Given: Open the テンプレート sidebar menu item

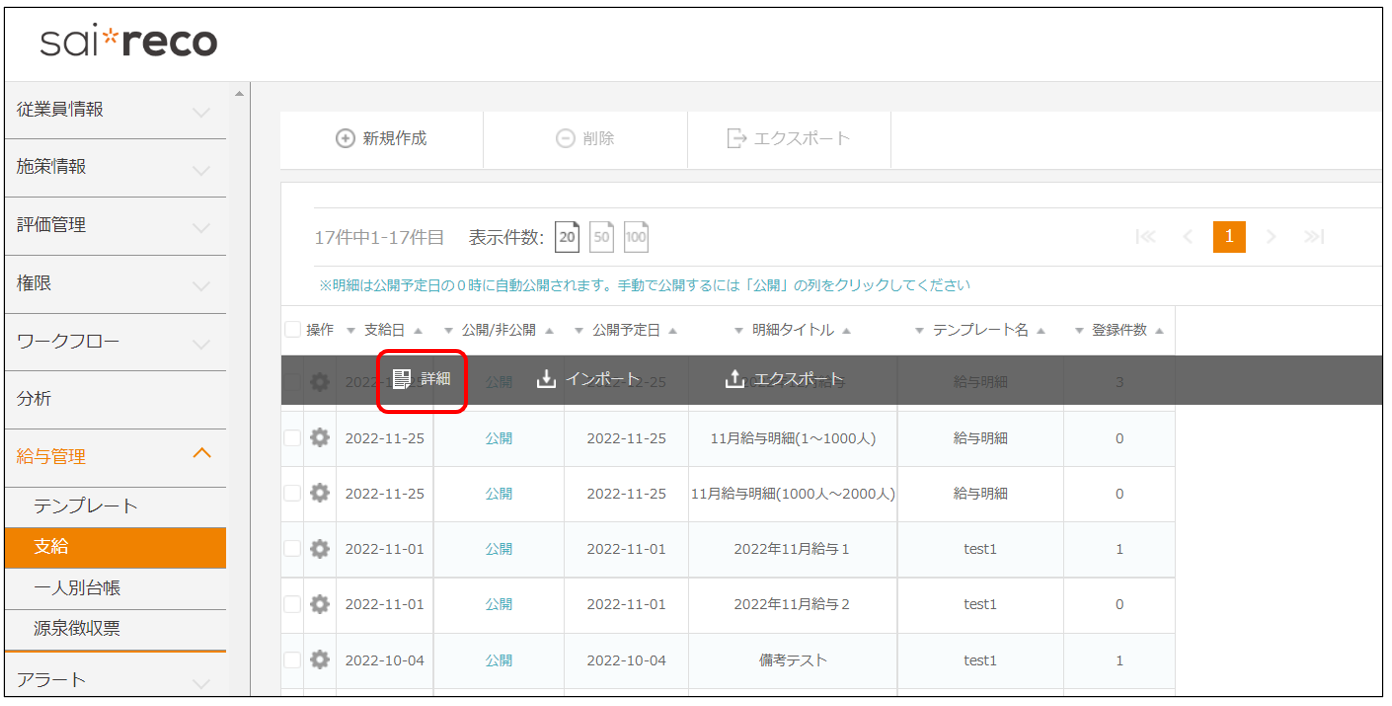Looking at the screenshot, I should pos(86,506).
